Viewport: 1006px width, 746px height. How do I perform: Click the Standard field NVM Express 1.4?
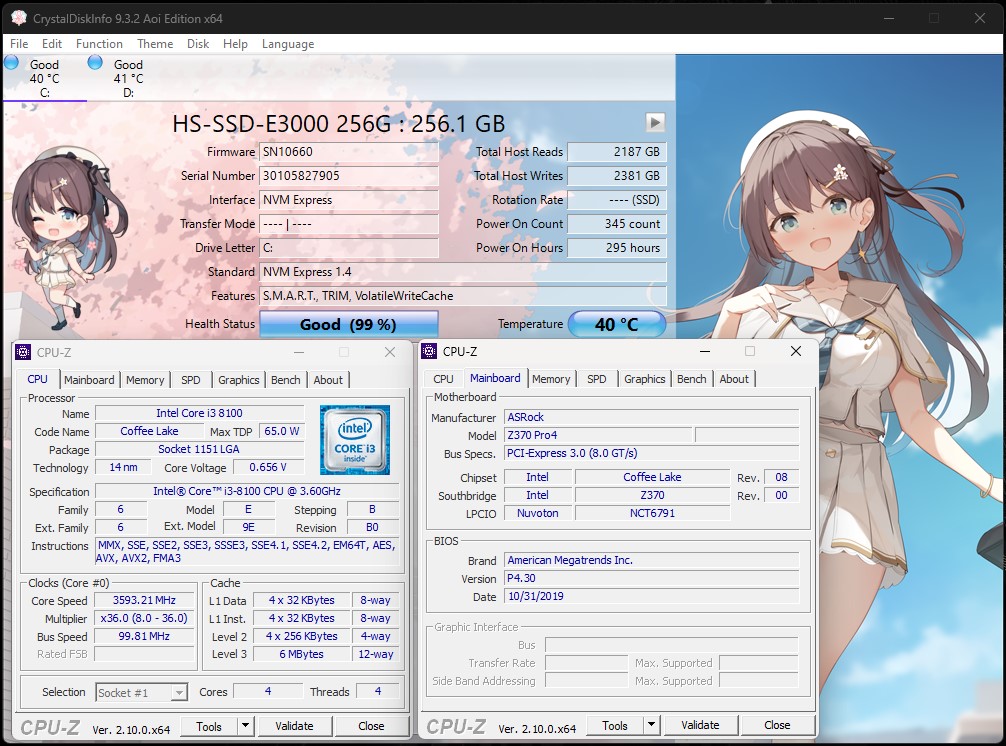coord(463,272)
